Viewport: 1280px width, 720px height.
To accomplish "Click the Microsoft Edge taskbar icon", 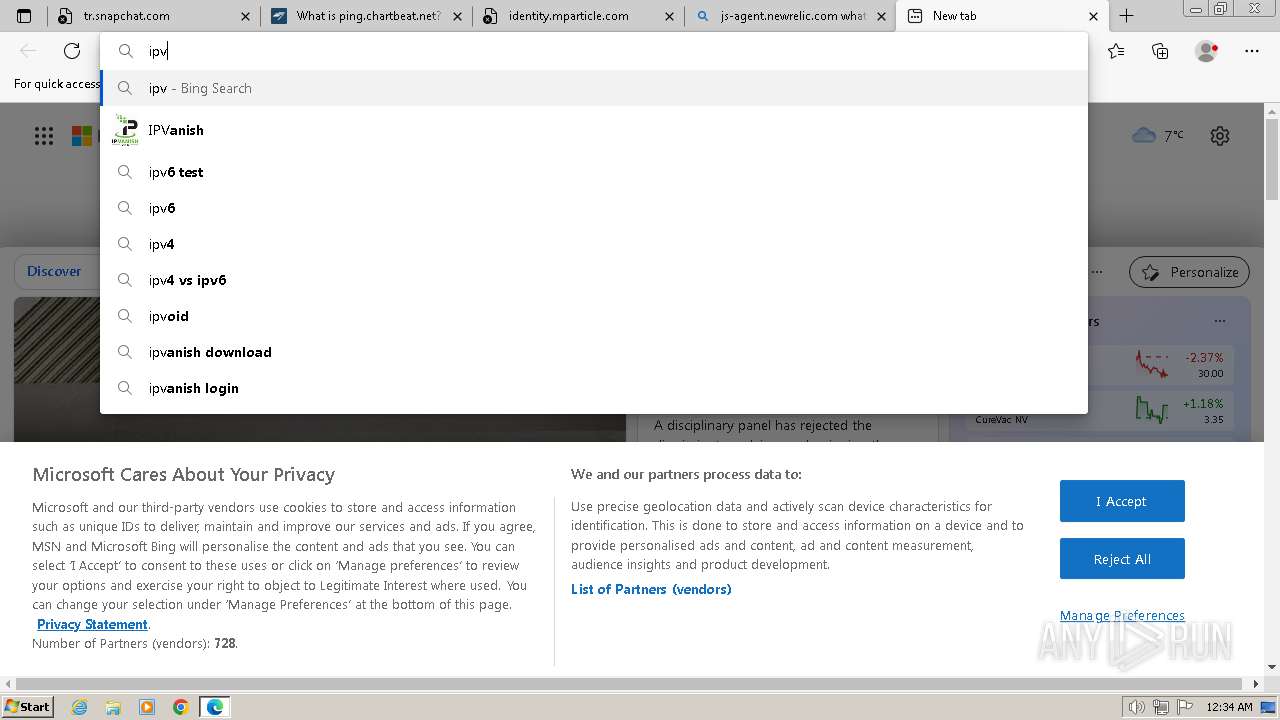I will [x=215, y=707].
